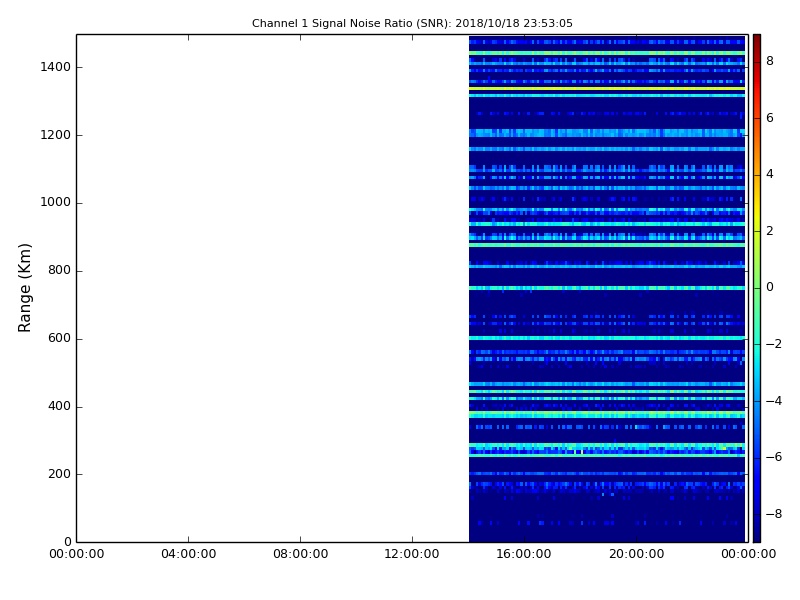Click the 20:00:00 x-axis tick label
Image resolution: width=800 pixels, height=600 pixels.
tap(636, 554)
